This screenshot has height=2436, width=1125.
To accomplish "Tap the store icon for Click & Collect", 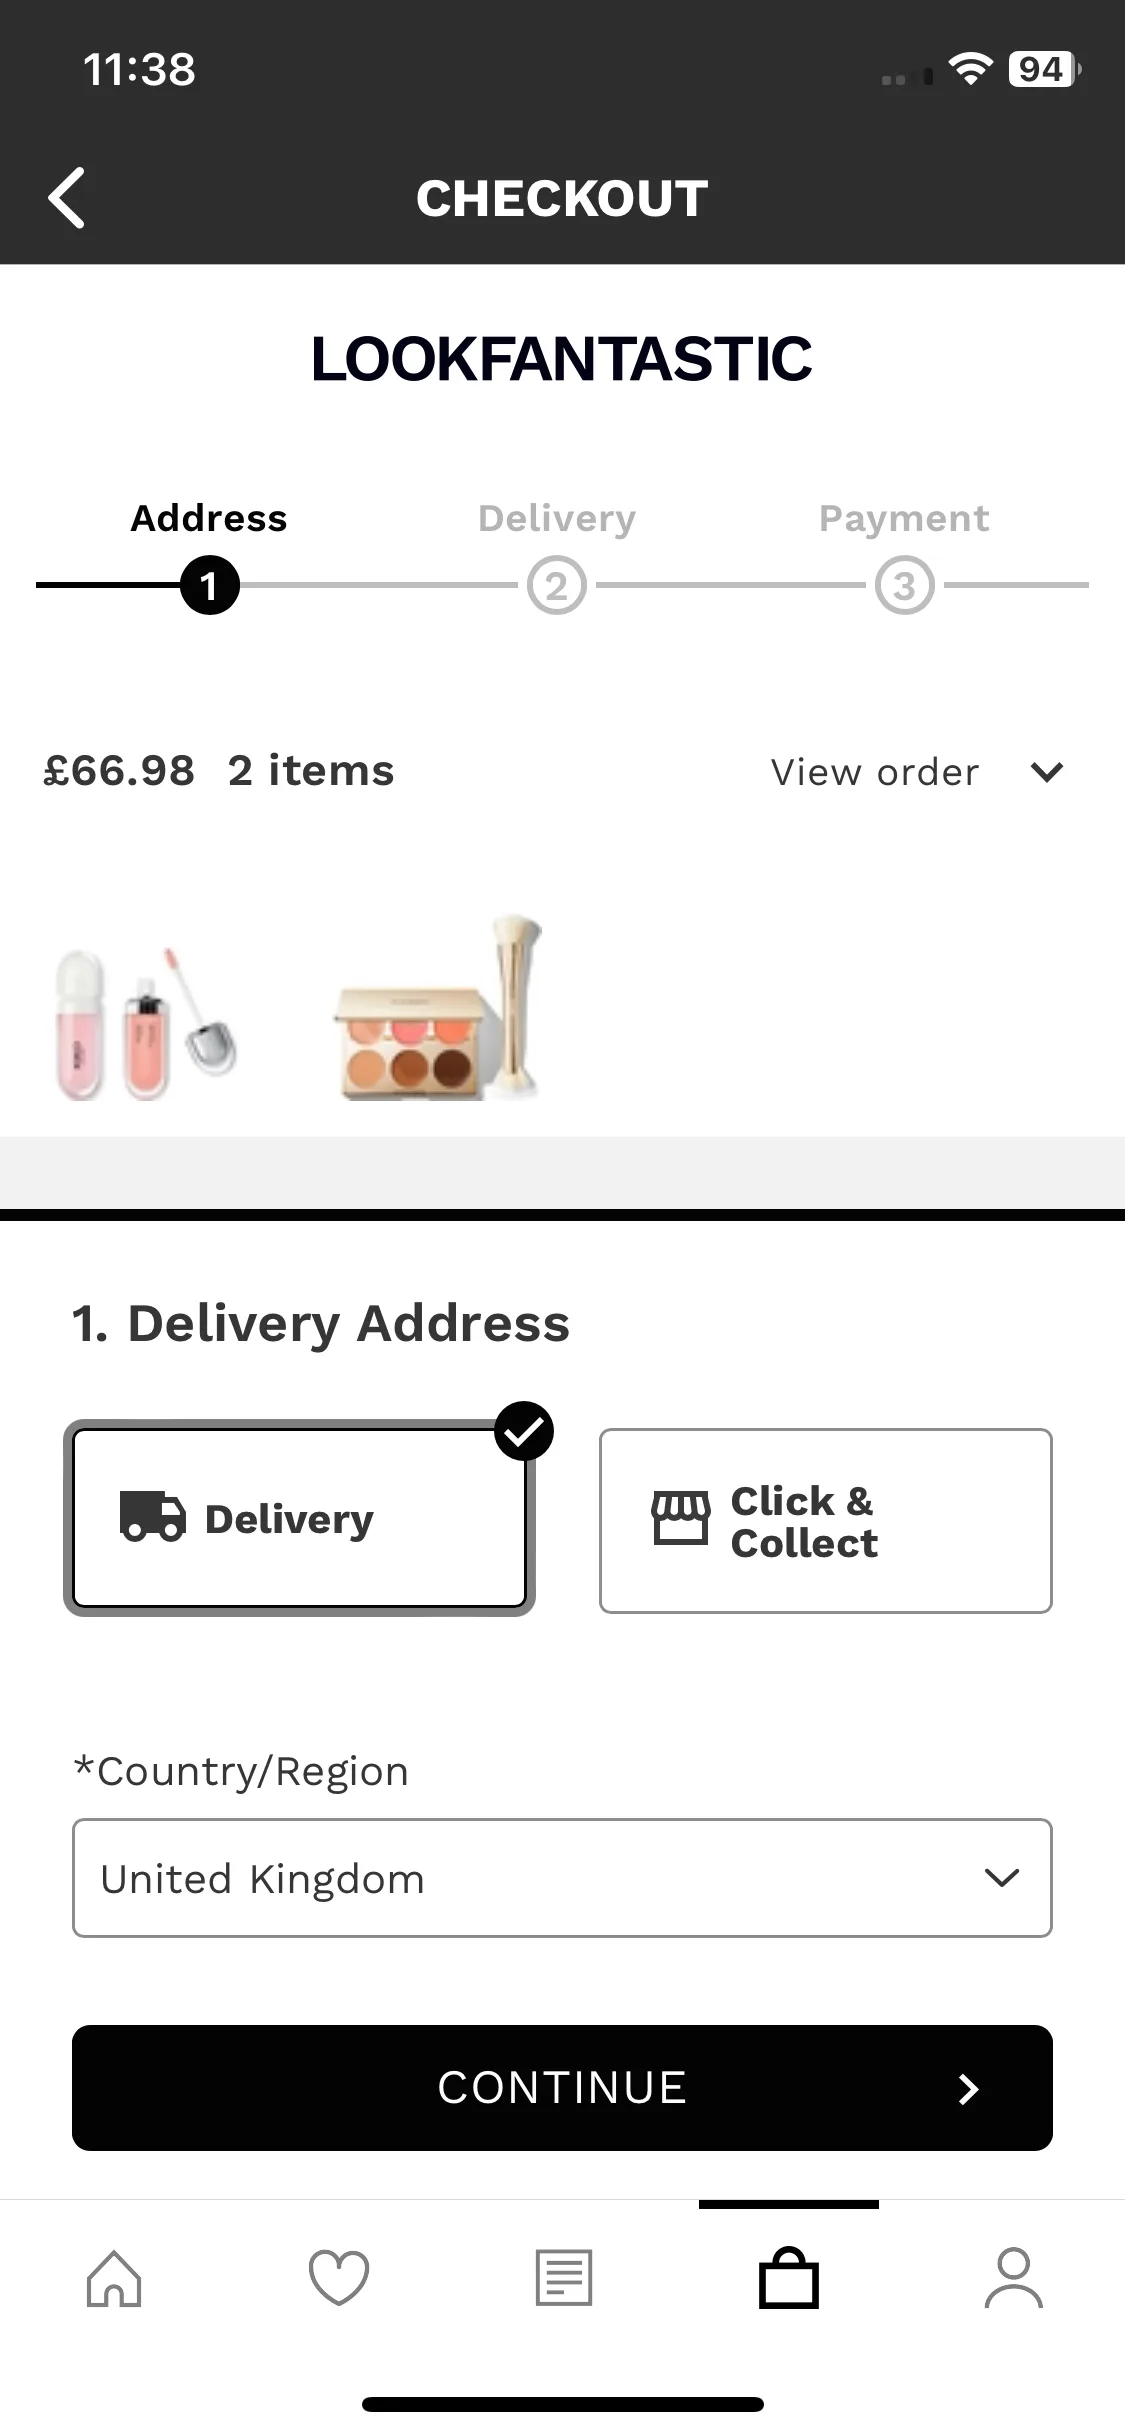I will pyautogui.click(x=681, y=1517).
